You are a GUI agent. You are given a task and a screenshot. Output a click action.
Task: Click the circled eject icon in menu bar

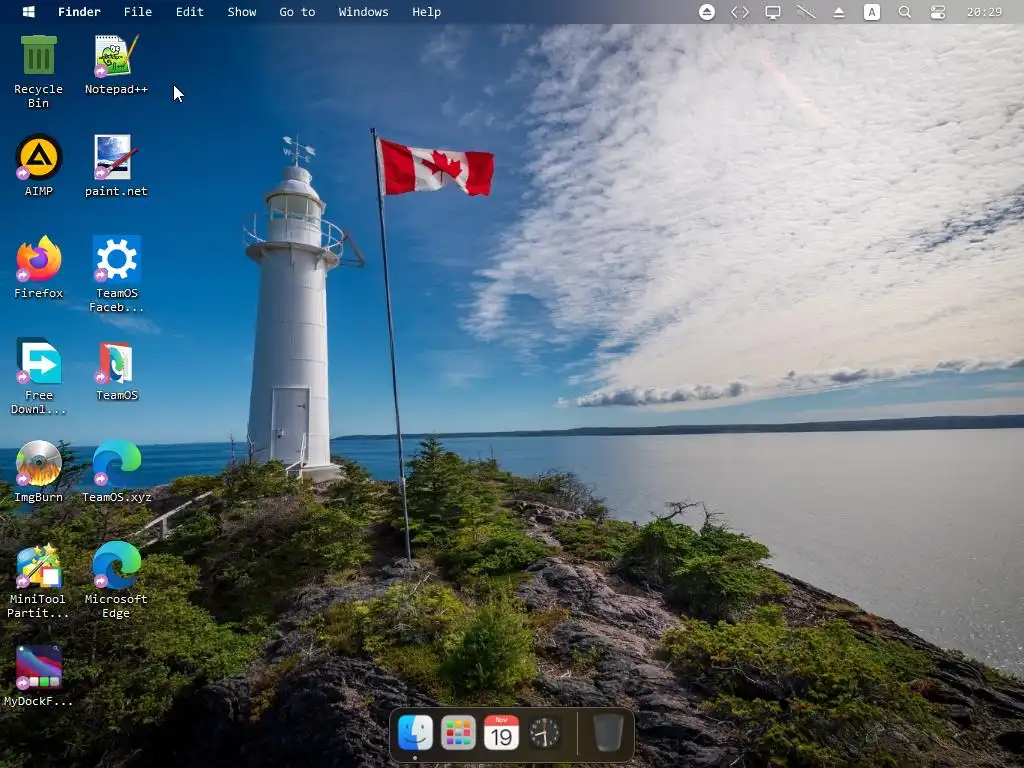[x=707, y=12]
